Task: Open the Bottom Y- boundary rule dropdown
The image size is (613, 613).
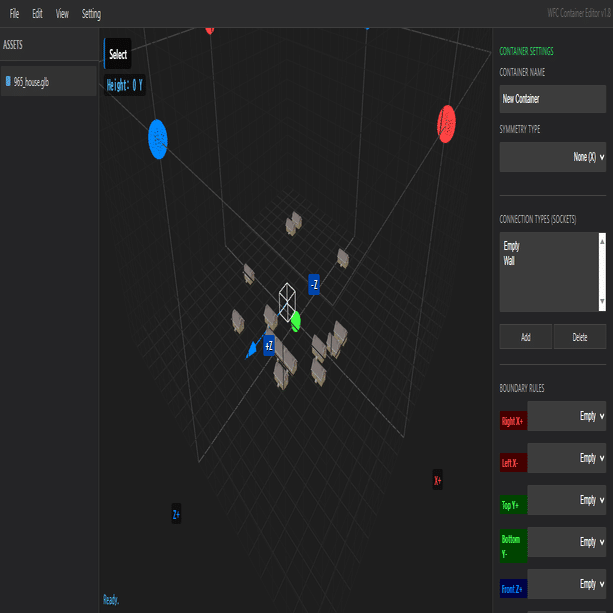Action: [566, 542]
